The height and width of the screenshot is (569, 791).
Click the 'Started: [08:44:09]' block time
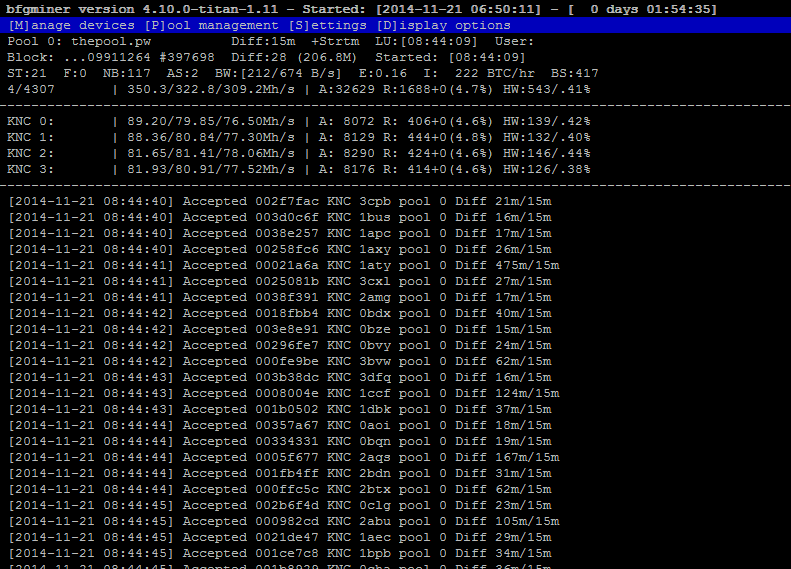[450, 58]
